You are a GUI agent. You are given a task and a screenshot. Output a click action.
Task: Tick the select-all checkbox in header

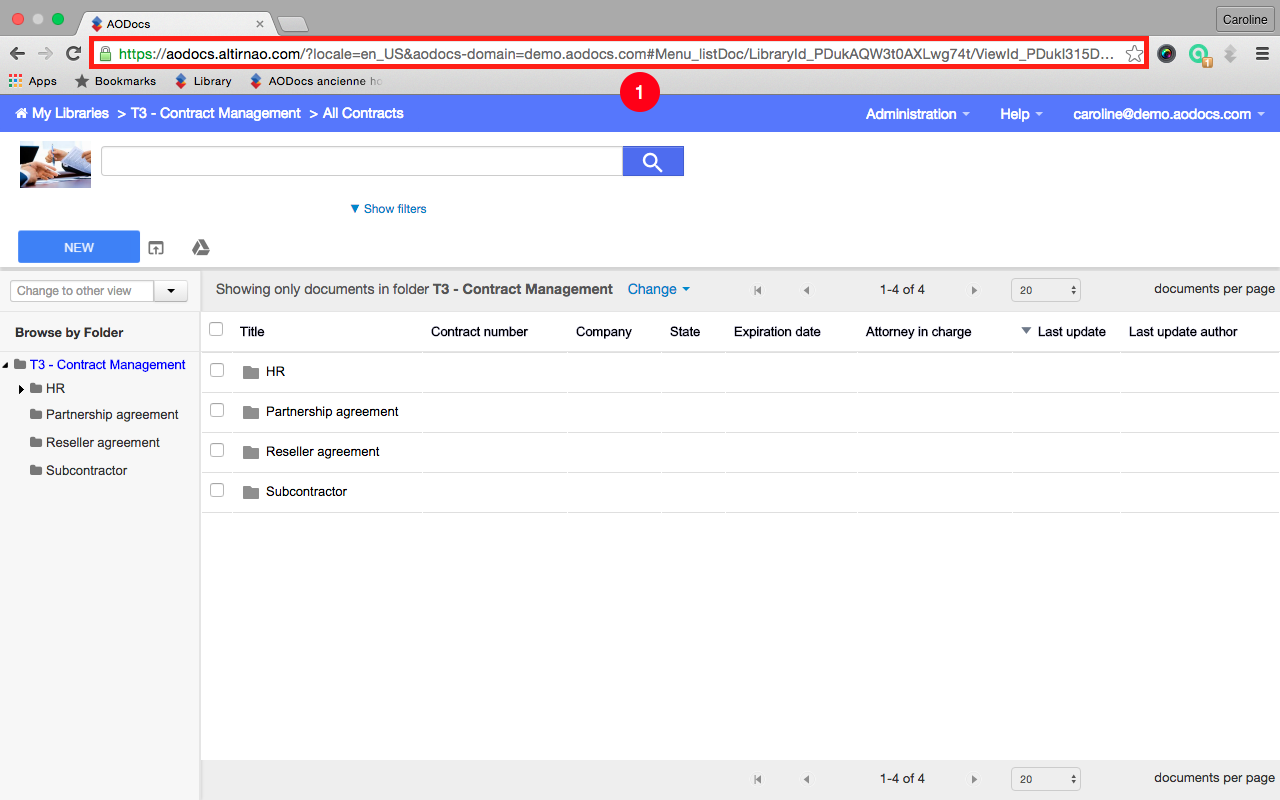[x=216, y=329]
